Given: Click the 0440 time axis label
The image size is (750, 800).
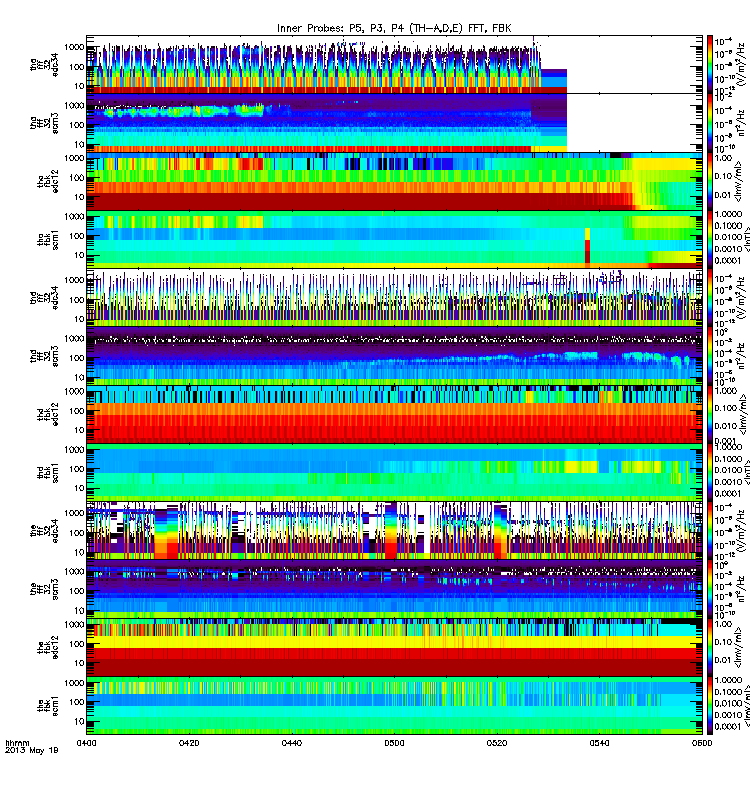Looking at the screenshot, I should (x=291, y=743).
